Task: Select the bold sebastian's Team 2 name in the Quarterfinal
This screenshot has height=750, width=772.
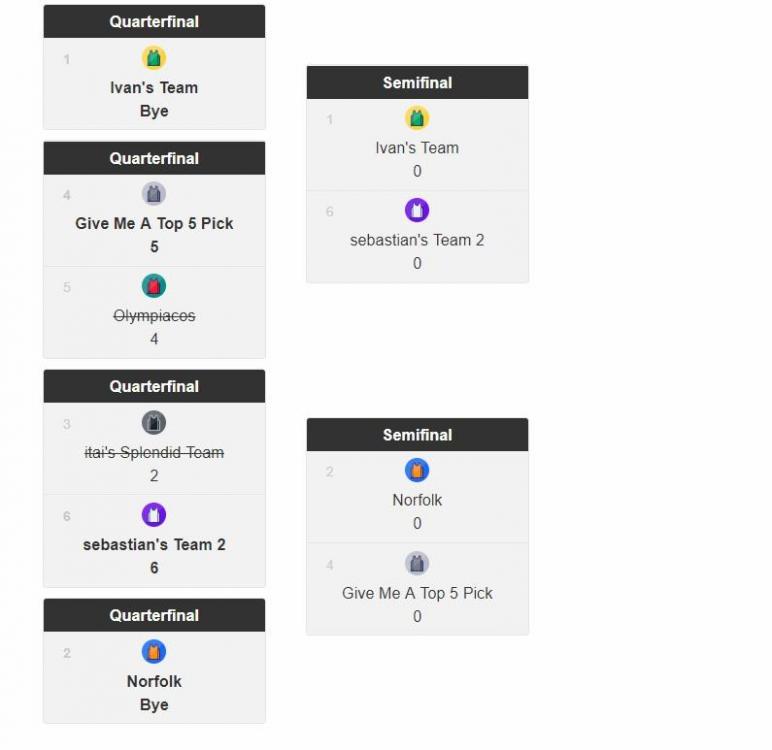Action: pos(154,545)
